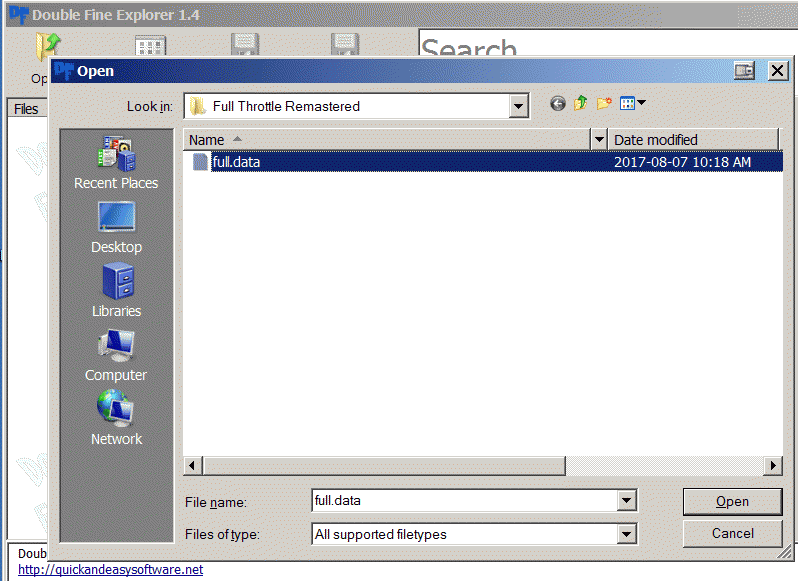Click the Open folder icon in Explorer toolbar
Image resolution: width=798 pixels, height=581 pixels.
coord(47,47)
